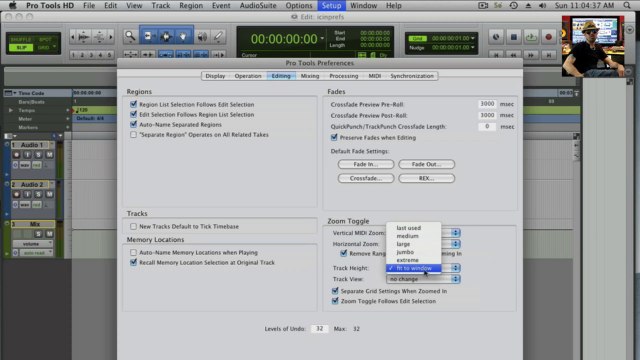Viewport: 640px width, 360px height.
Task: Activate Slip edit mode
Action: pyautogui.click(x=21, y=48)
